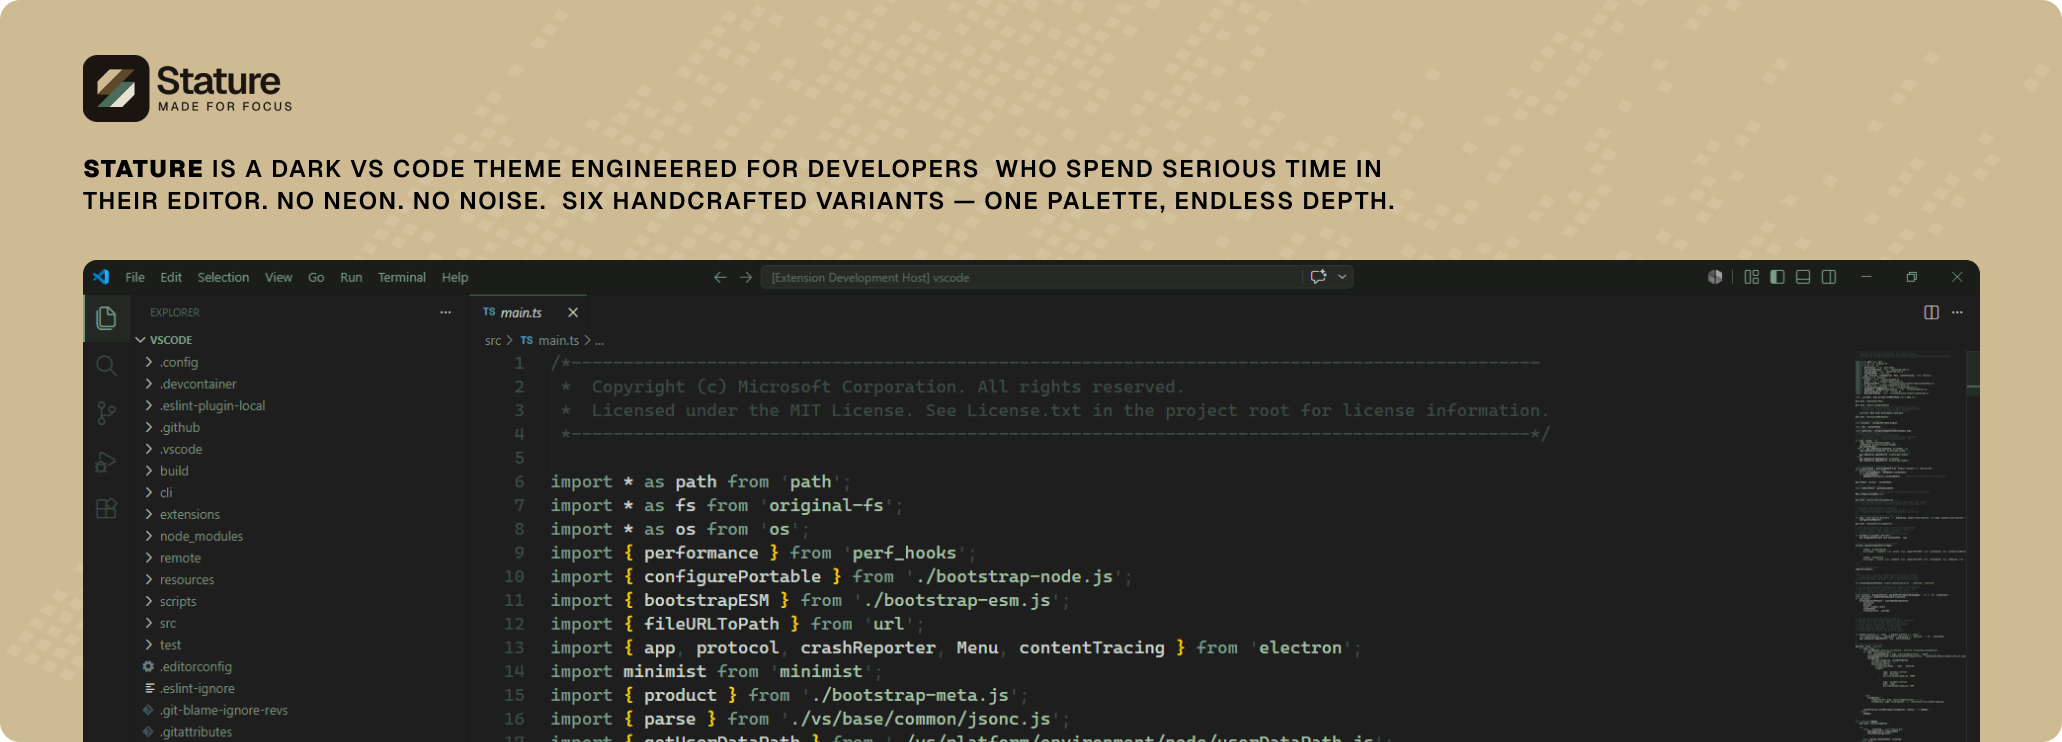This screenshot has height=742, width=2062.
Task: Open the Source Control view
Action: click(x=106, y=413)
